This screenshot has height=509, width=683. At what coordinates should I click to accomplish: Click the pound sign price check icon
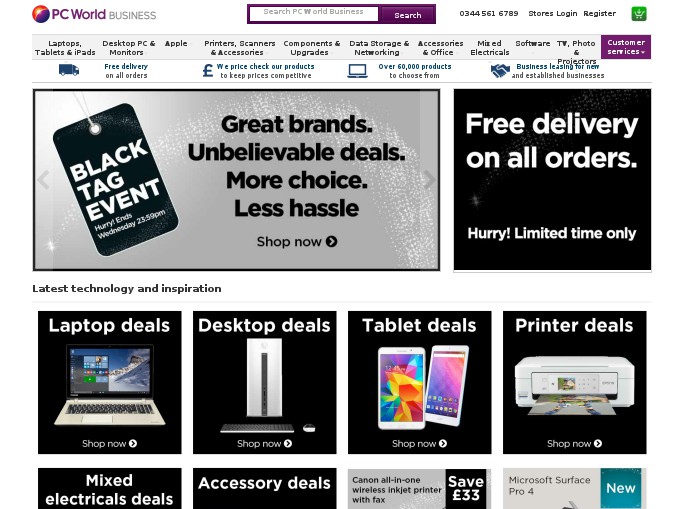coord(208,71)
